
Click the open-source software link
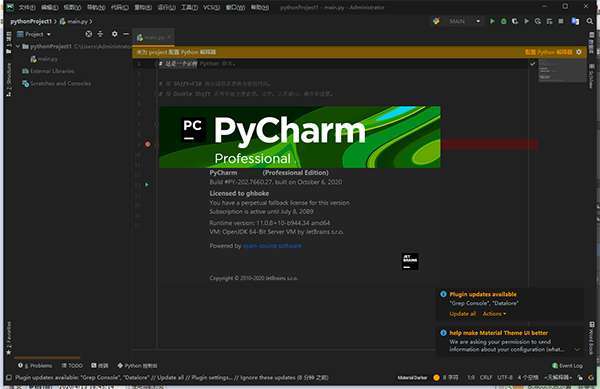pos(272,246)
